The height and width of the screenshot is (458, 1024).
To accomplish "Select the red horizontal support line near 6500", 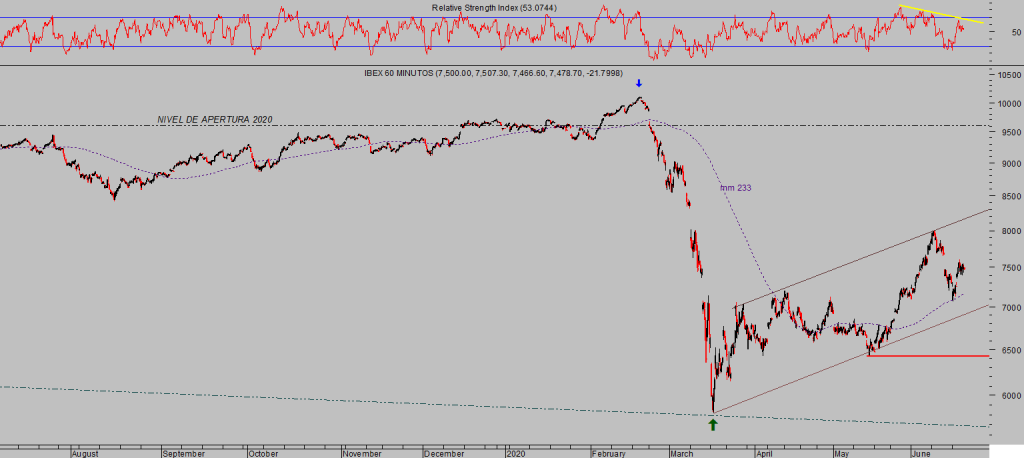I will point(927,356).
